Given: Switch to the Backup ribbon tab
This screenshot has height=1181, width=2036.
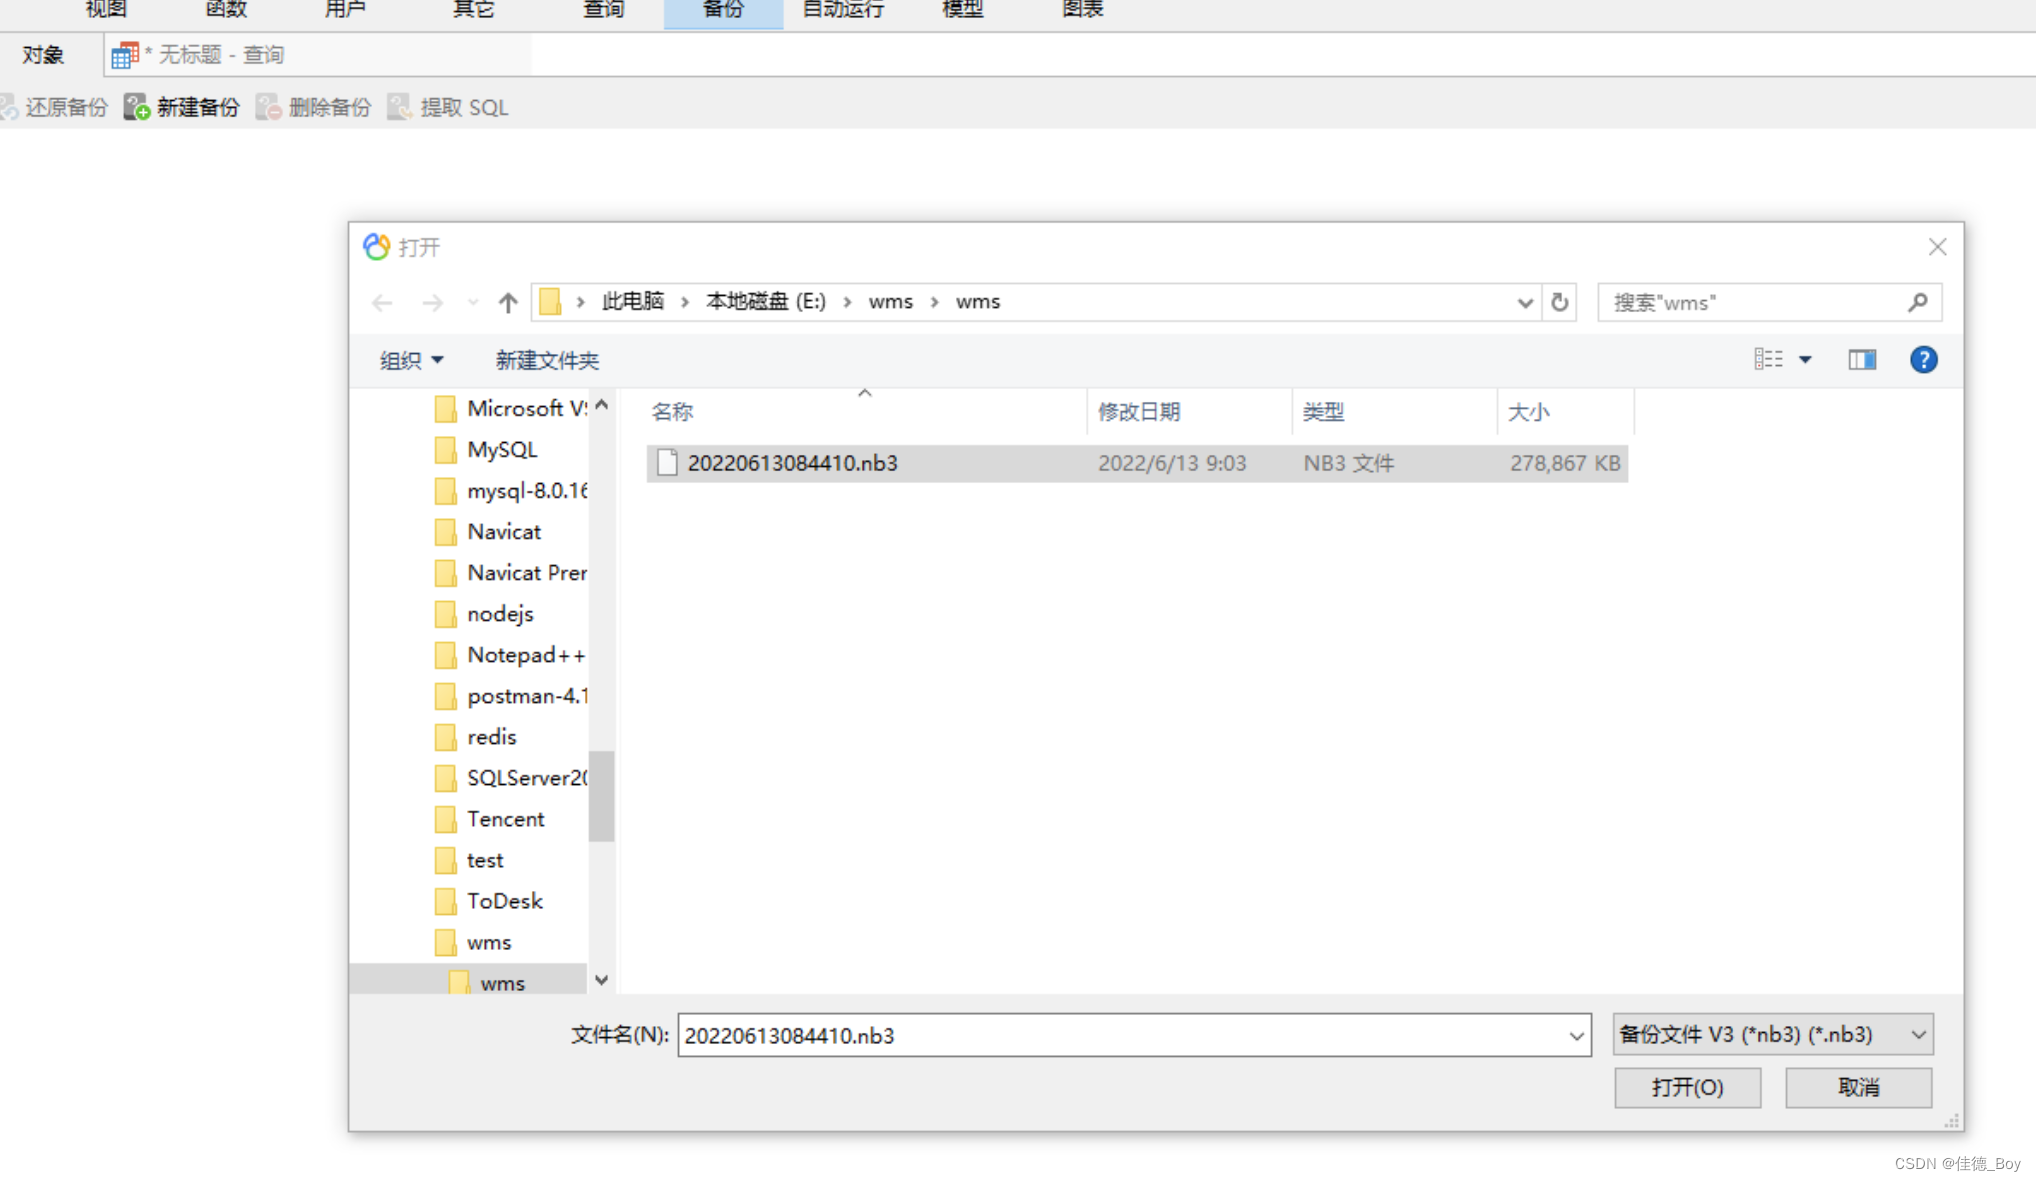Looking at the screenshot, I should pyautogui.click(x=723, y=10).
